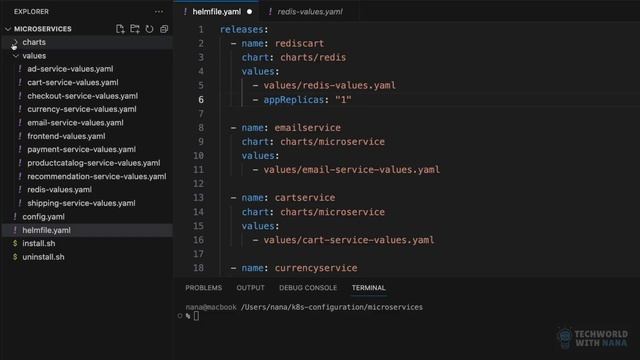Open ad-service-values.yaml in the file tree
The image size is (640, 360).
click(x=70, y=69)
